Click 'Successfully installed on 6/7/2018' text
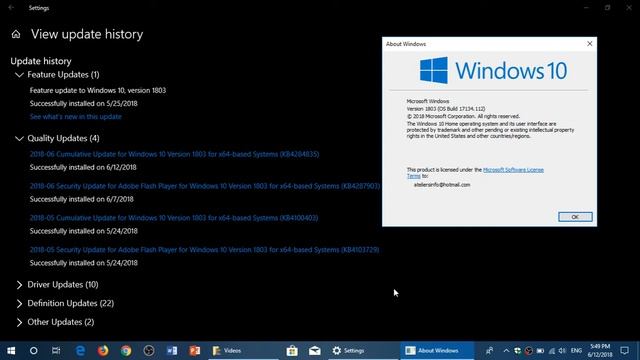Screen dimensions: 640x360 click(82, 199)
